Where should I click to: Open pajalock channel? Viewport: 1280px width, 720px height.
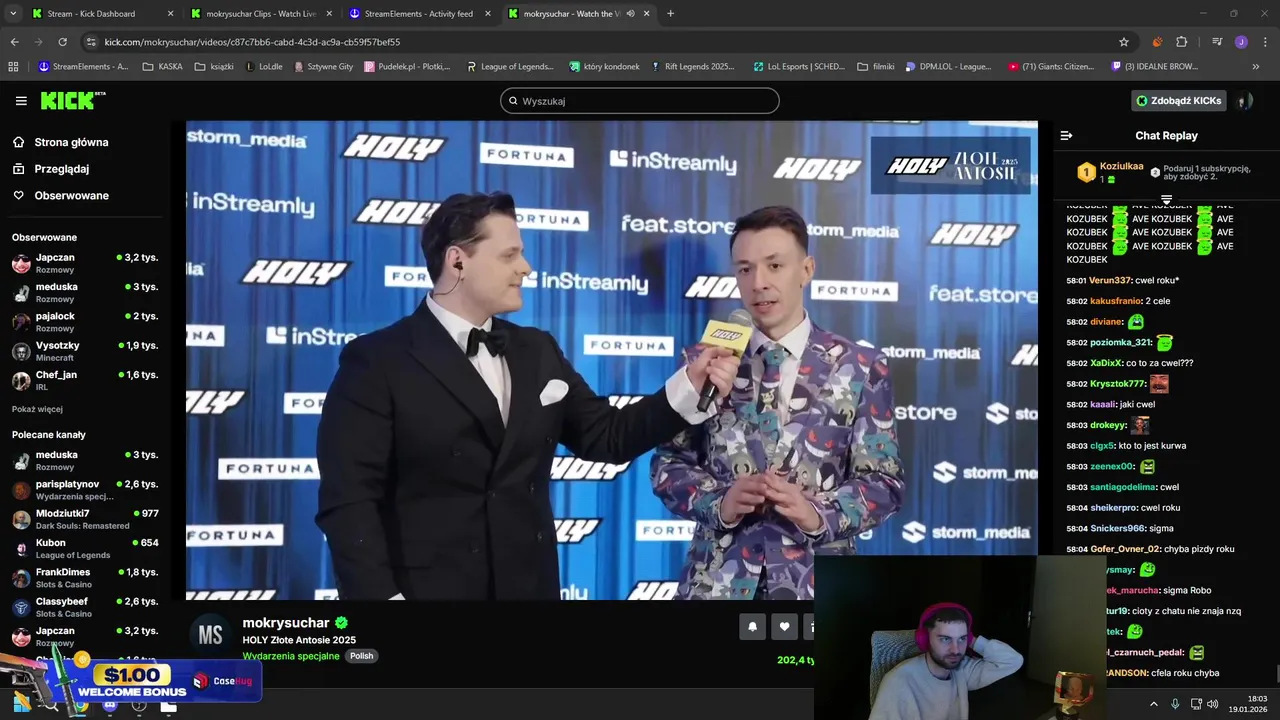(85, 321)
